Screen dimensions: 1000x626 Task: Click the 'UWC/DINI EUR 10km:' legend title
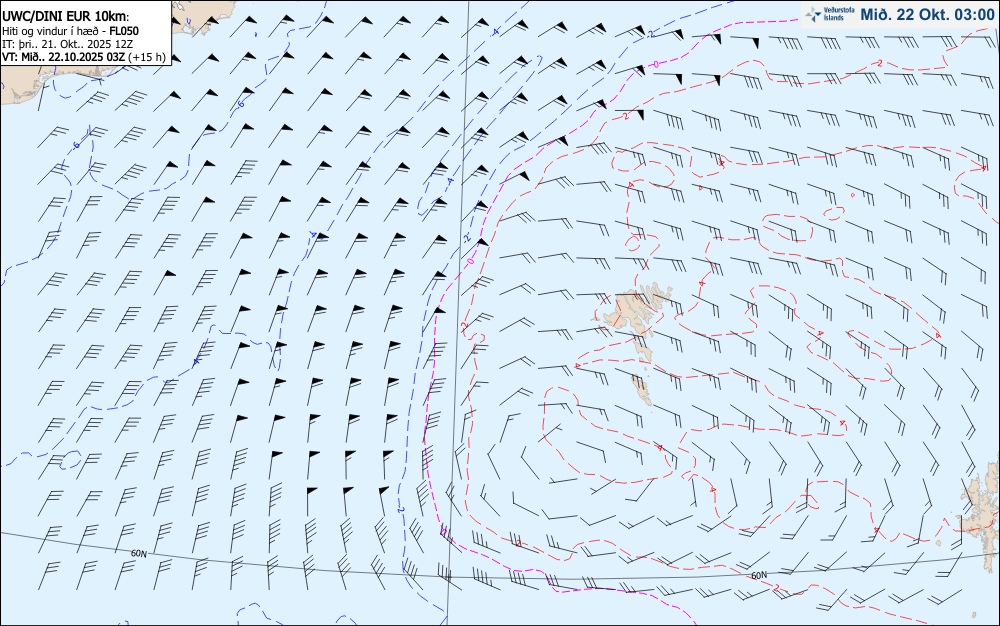click(66, 17)
